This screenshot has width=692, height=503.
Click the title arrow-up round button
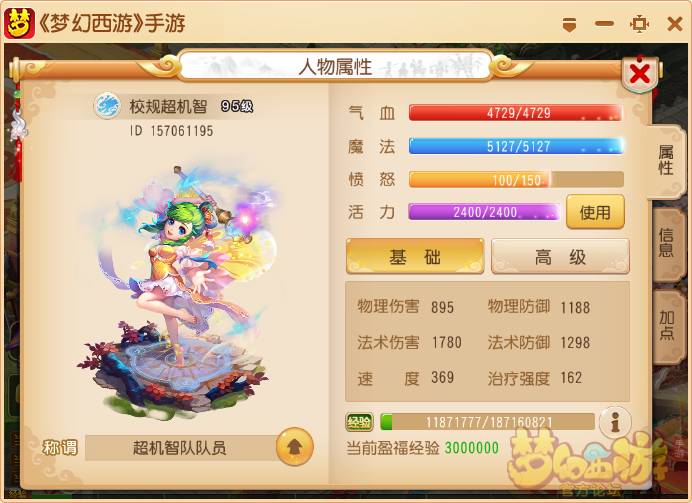pyautogui.click(x=294, y=447)
